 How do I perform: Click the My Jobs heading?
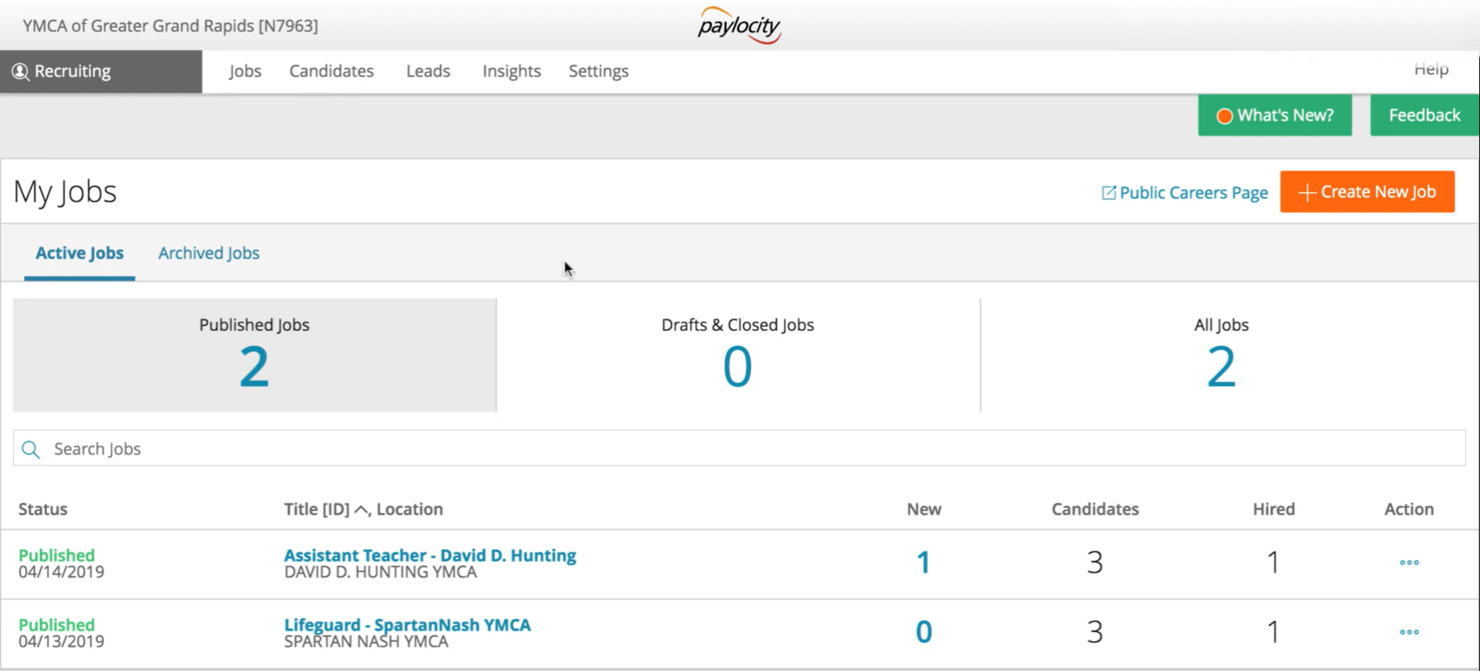click(65, 192)
